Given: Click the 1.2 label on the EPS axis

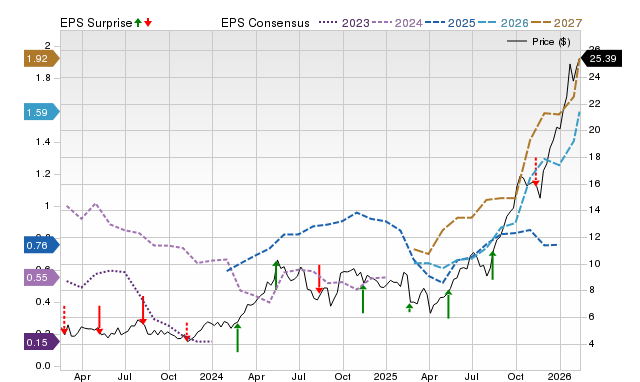Looking at the screenshot, I should pyautogui.click(x=43, y=174).
